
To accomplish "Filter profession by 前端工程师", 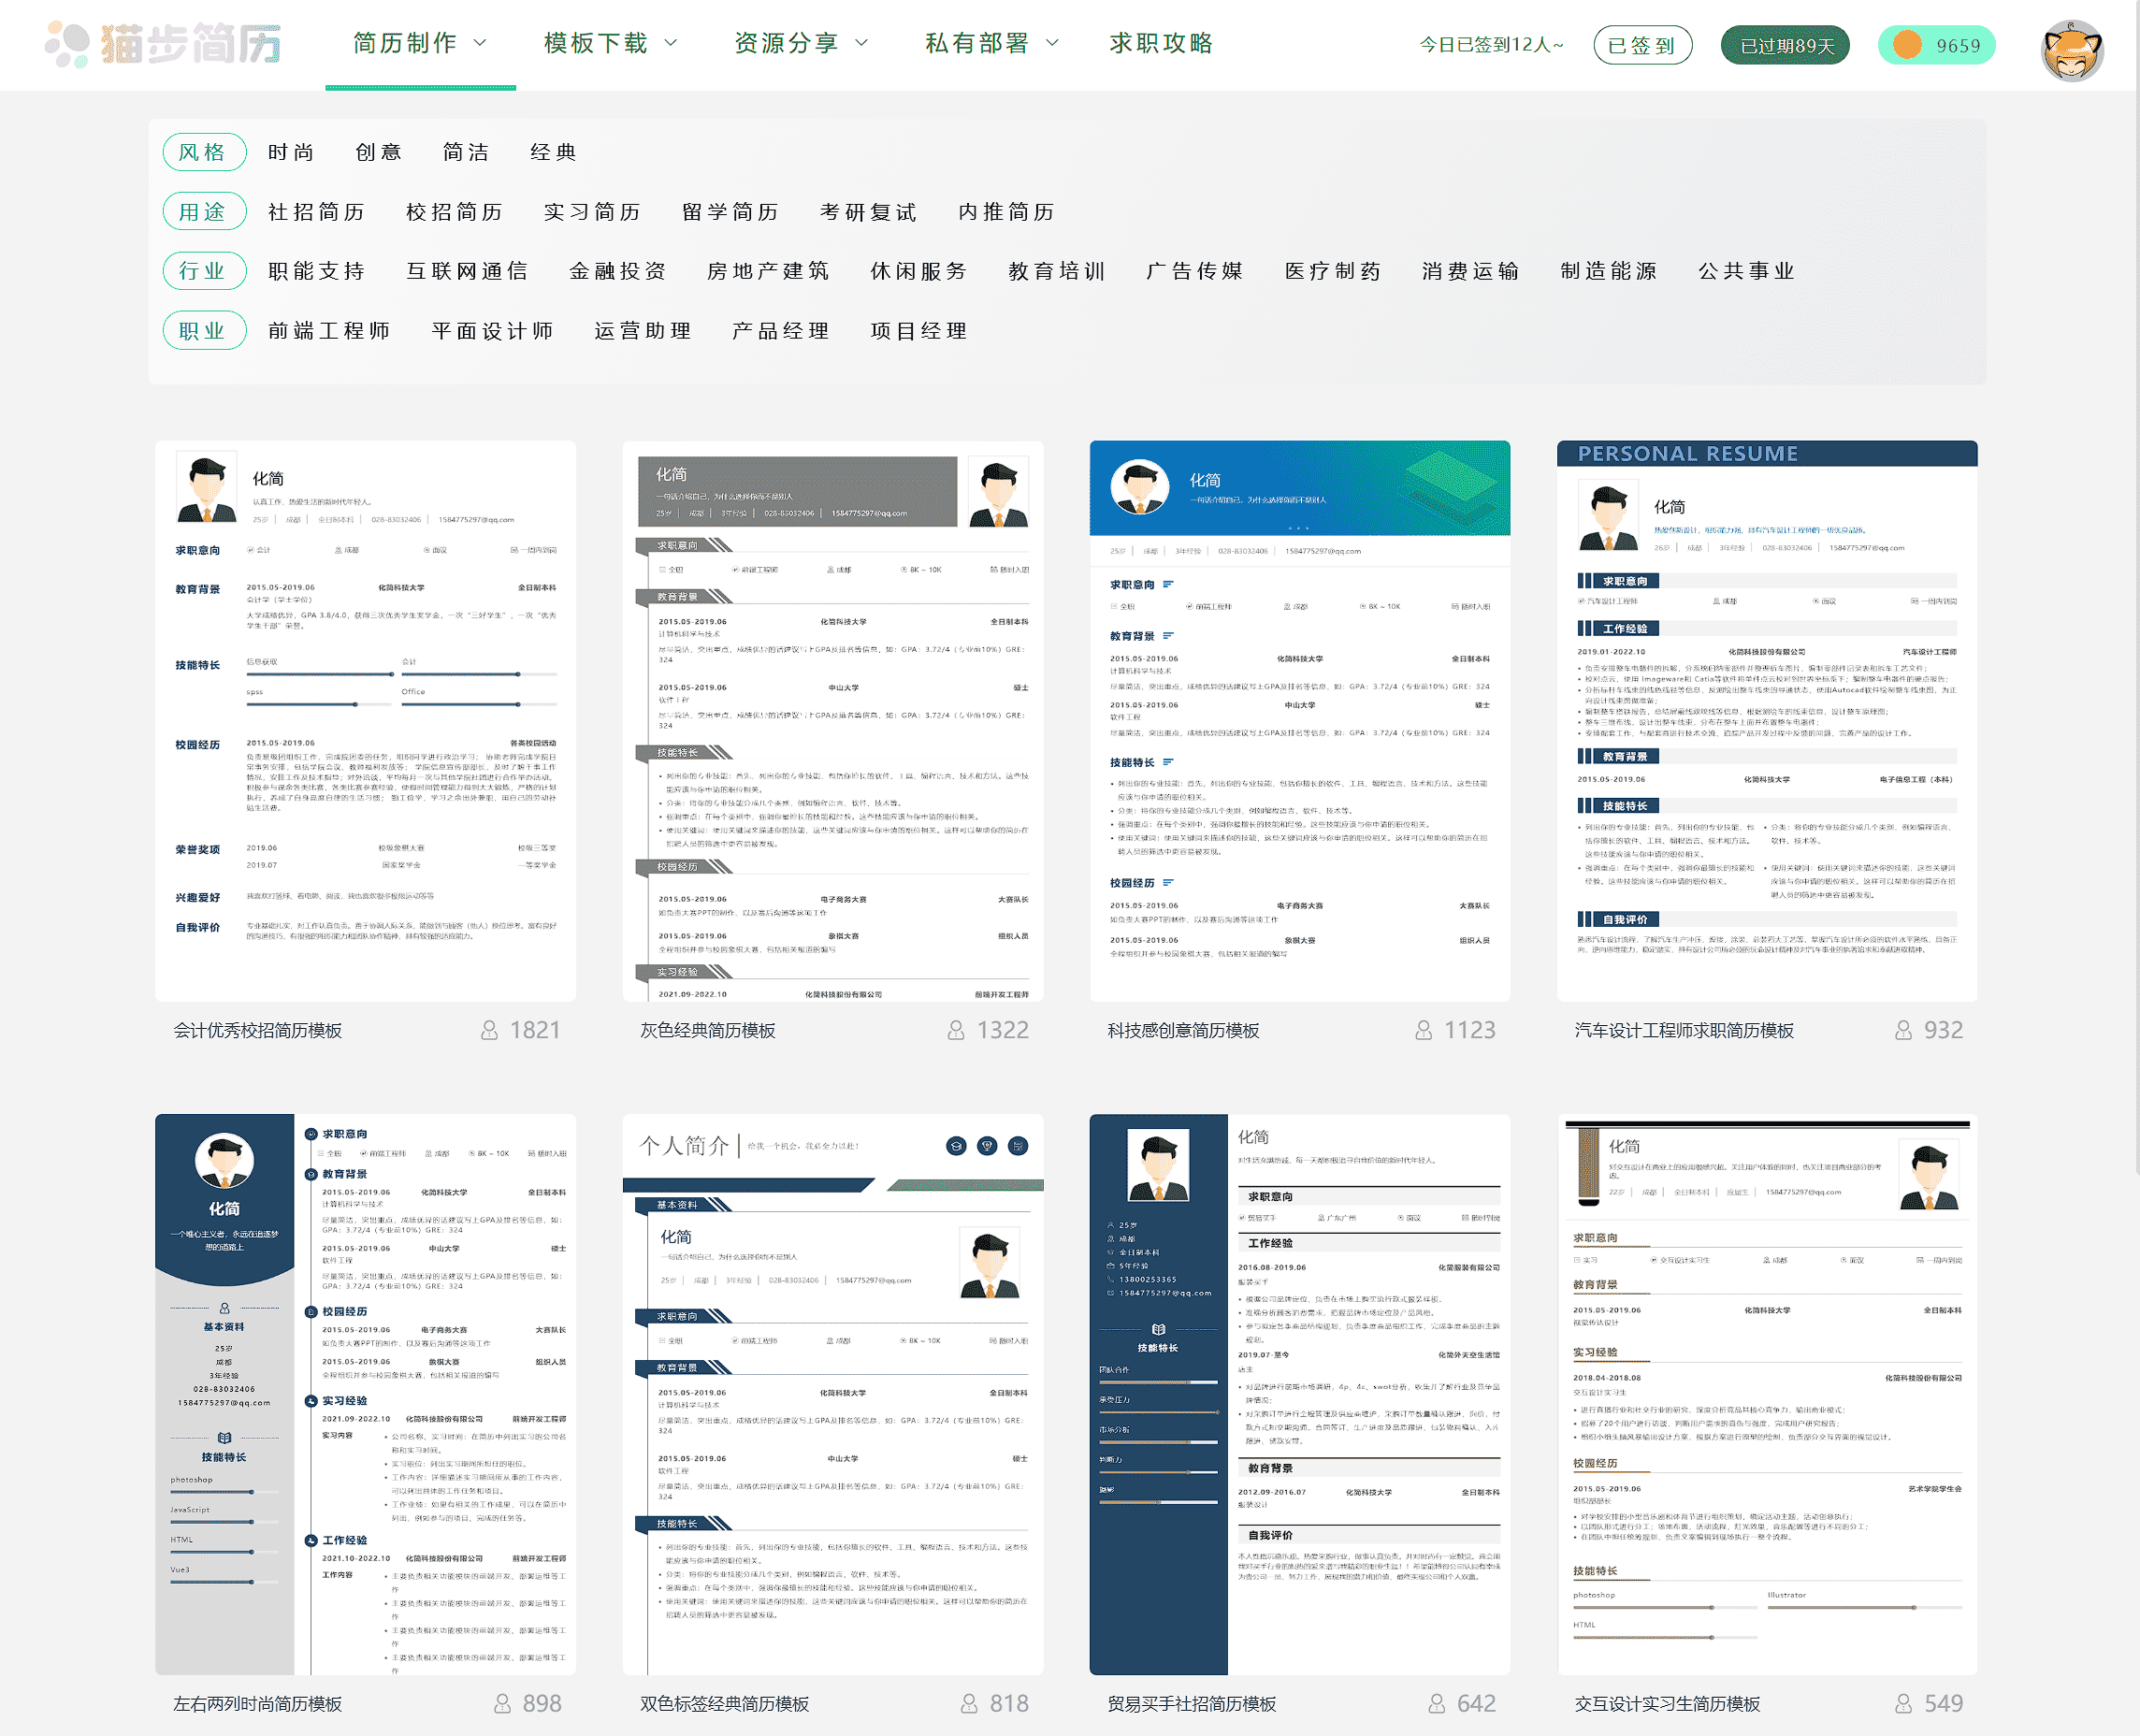I will [x=329, y=331].
